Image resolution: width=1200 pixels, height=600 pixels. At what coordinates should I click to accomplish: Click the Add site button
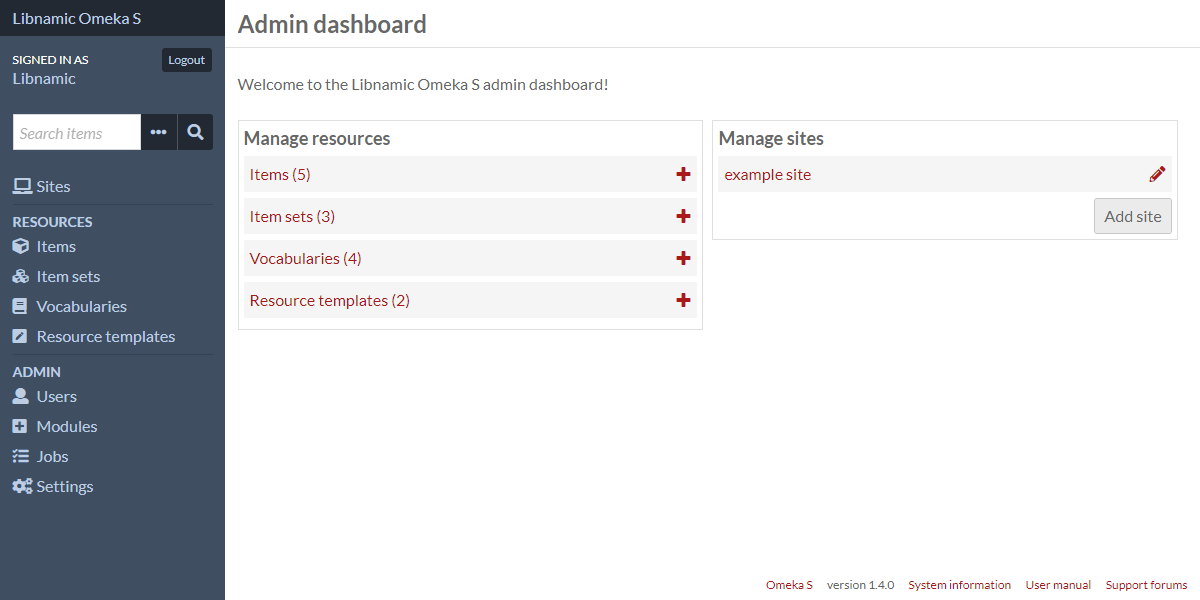click(1133, 216)
